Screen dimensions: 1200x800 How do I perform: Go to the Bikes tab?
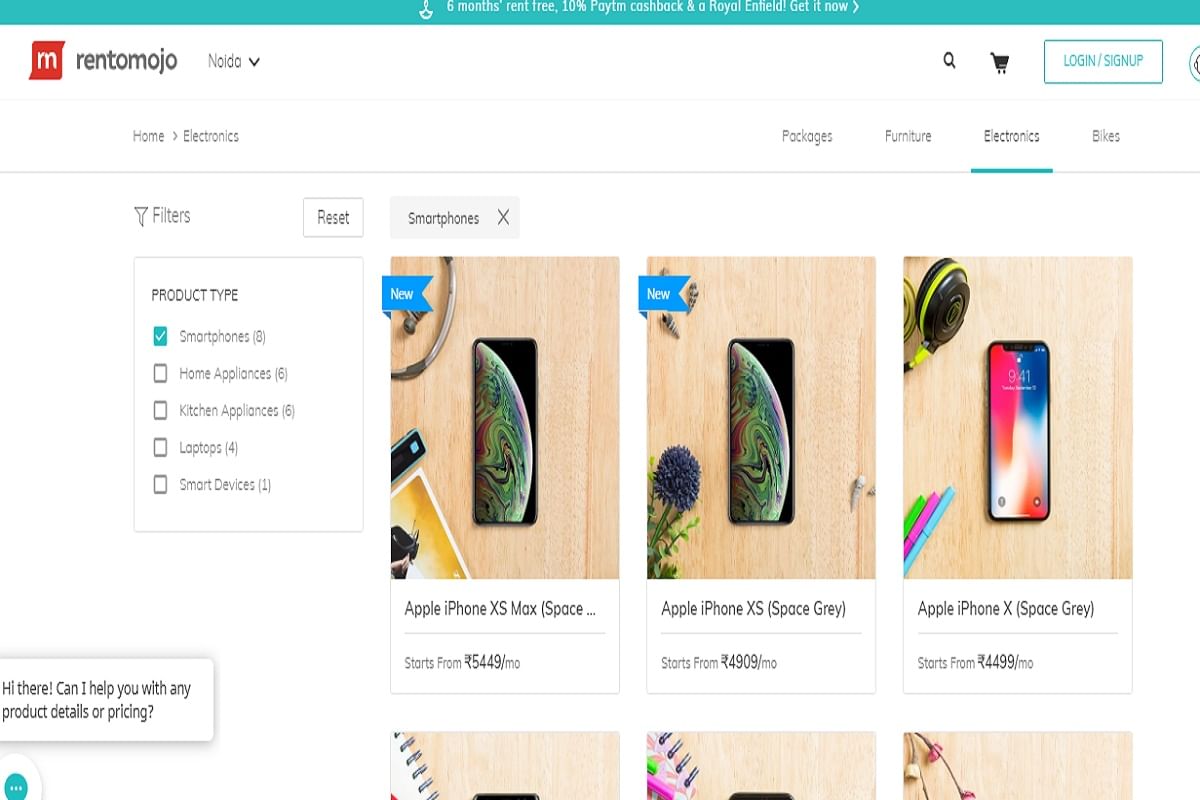[1106, 136]
